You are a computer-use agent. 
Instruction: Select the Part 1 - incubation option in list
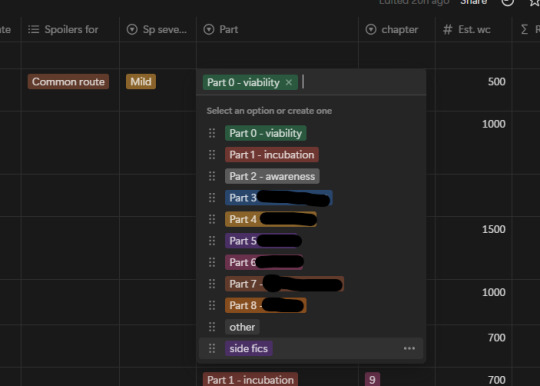(272, 155)
